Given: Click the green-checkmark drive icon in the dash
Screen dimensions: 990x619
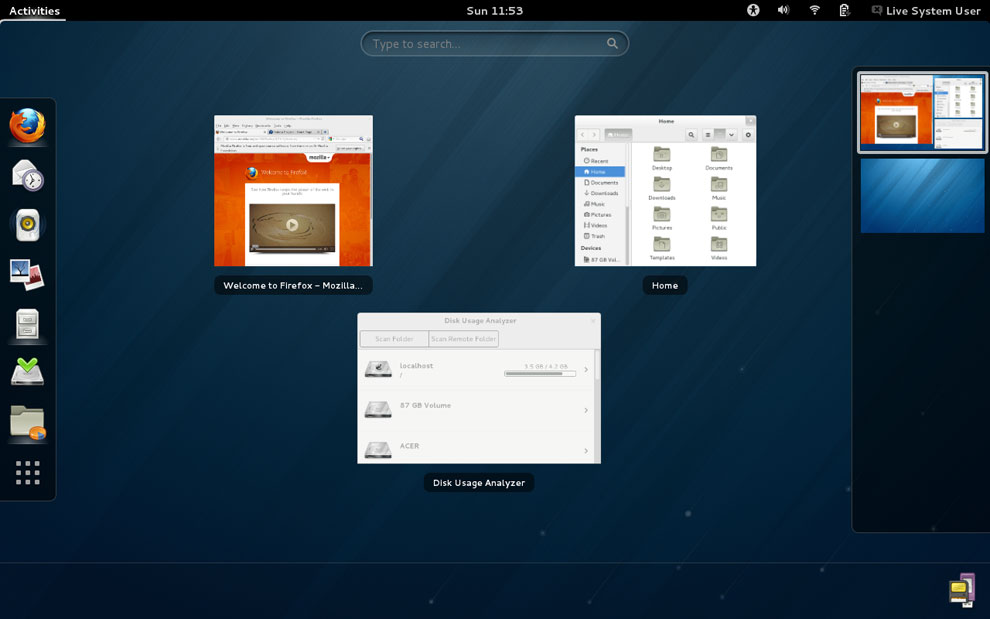Looking at the screenshot, I should (x=27, y=373).
